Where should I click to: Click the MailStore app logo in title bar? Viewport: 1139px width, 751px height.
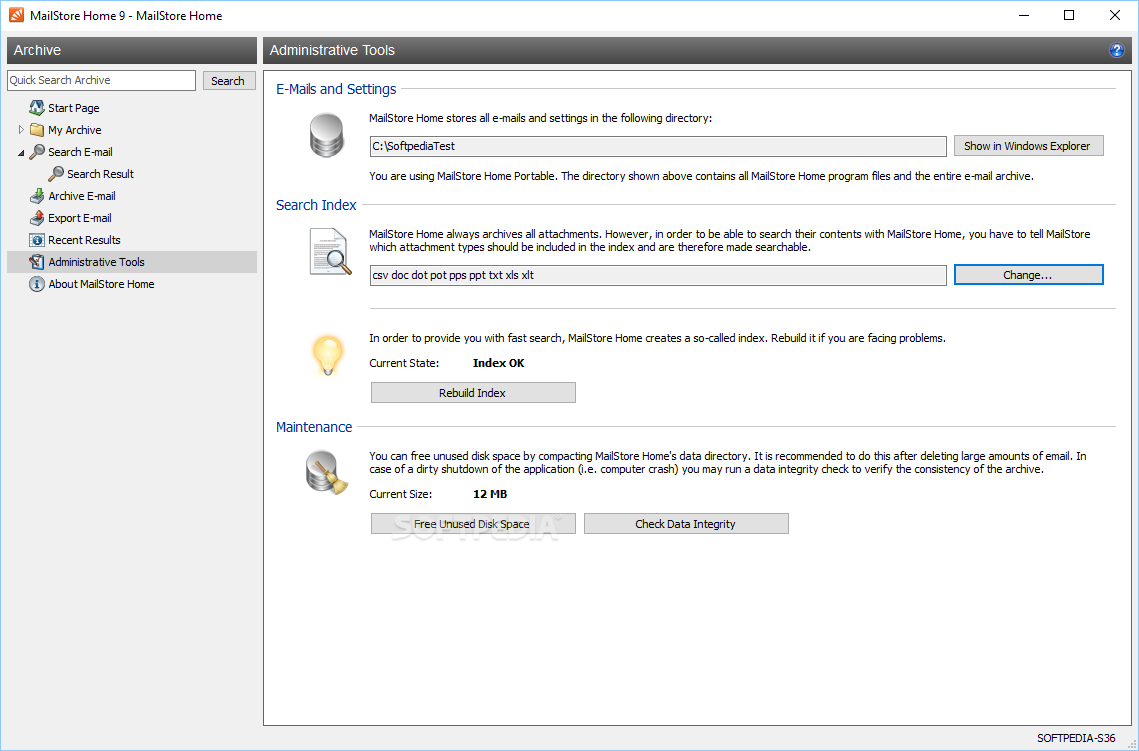(x=16, y=15)
